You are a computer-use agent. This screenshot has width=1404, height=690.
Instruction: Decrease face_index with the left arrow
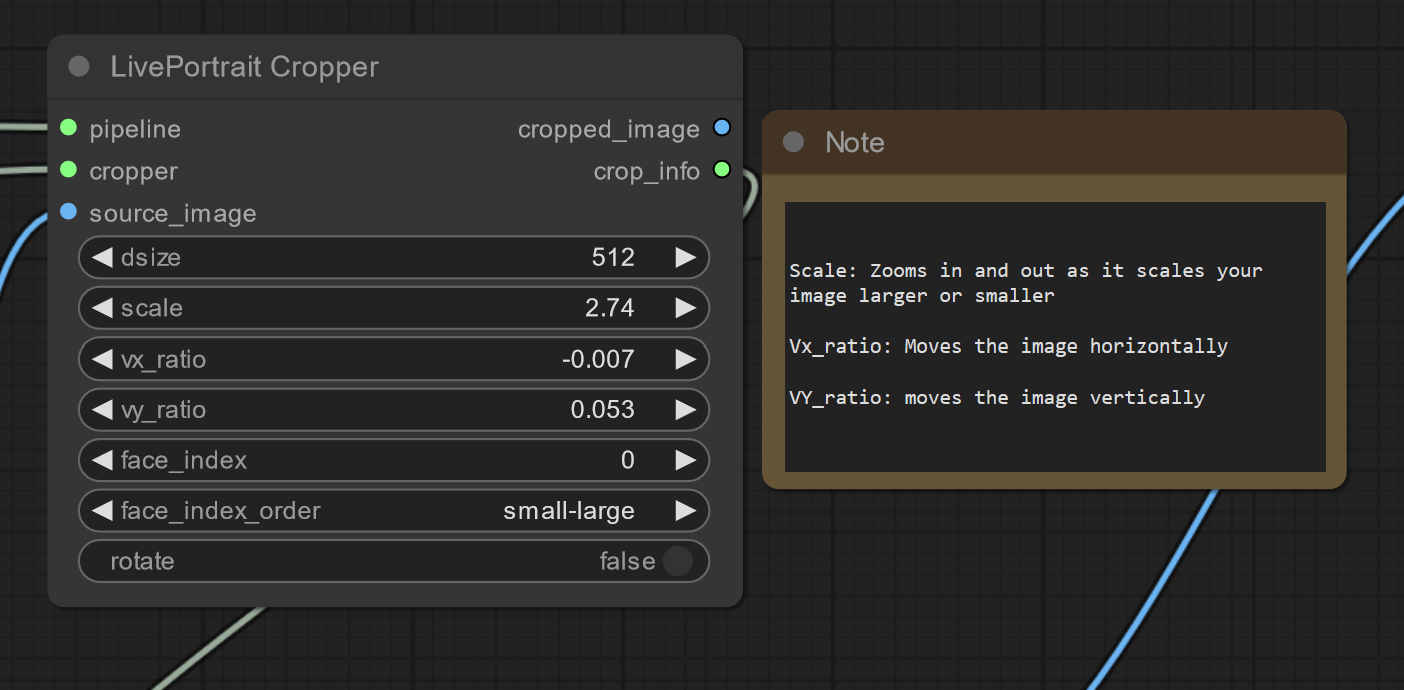(102, 460)
